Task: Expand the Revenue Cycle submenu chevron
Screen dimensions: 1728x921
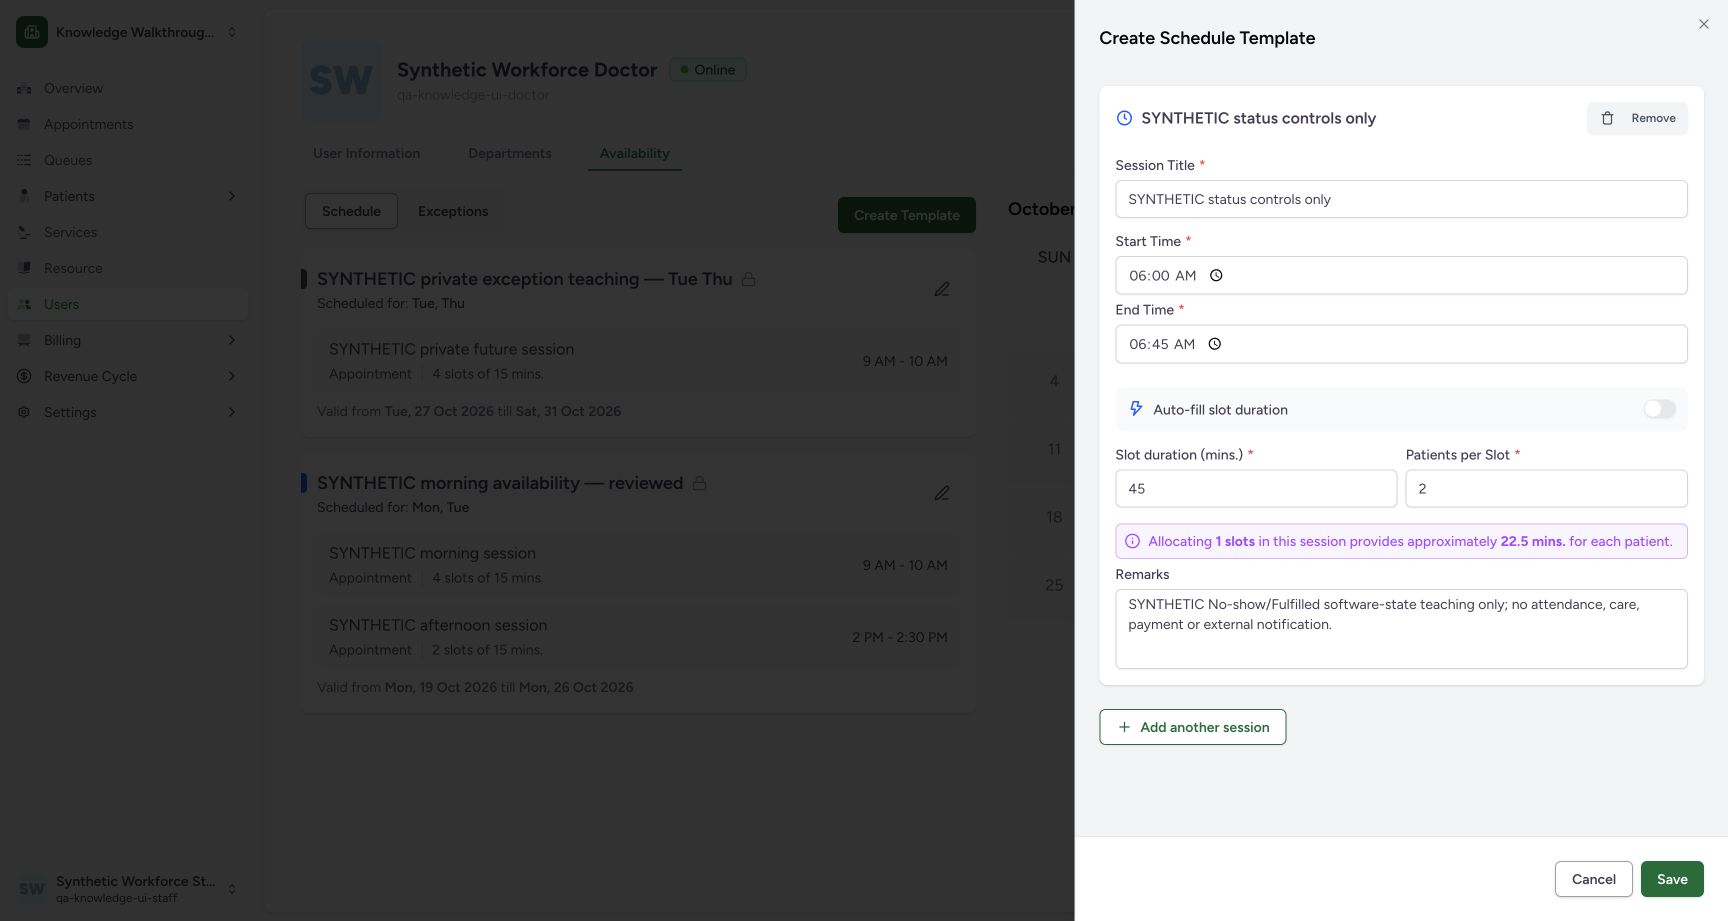Action: 232,376
